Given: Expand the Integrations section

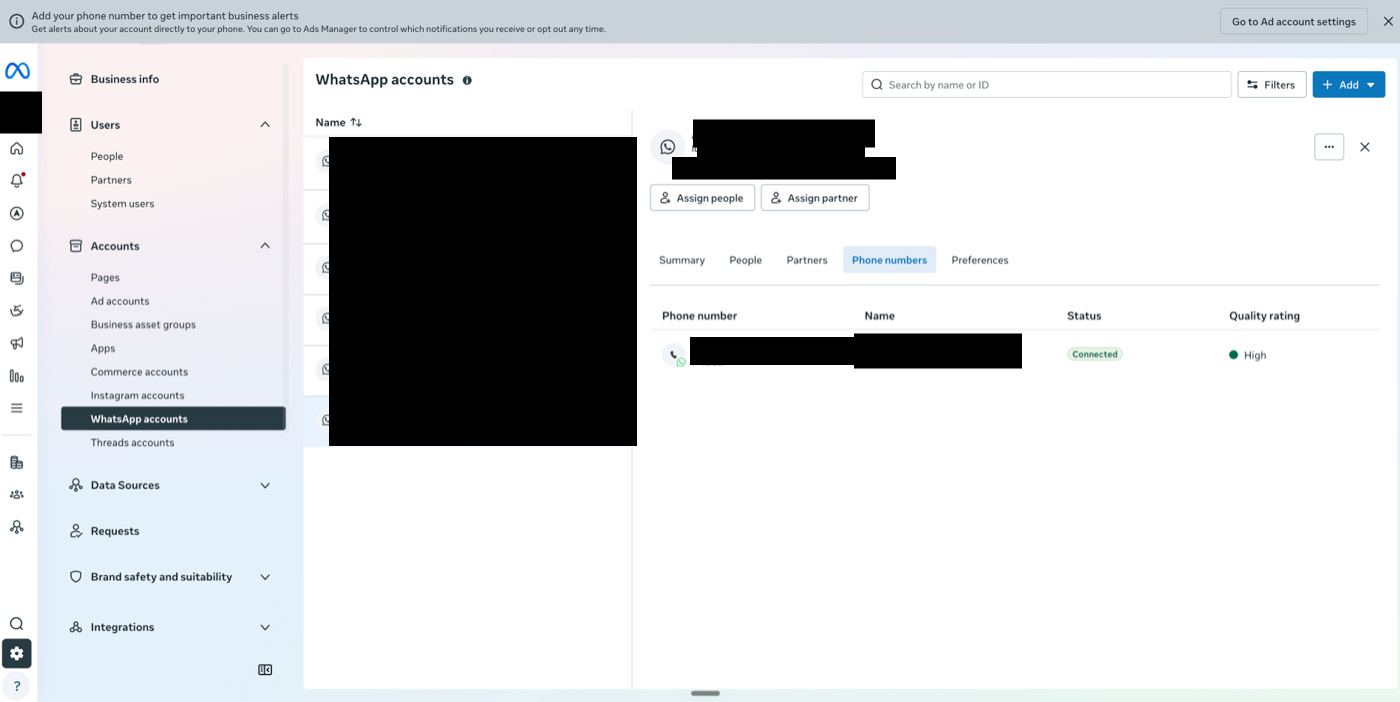Looking at the screenshot, I should point(265,627).
